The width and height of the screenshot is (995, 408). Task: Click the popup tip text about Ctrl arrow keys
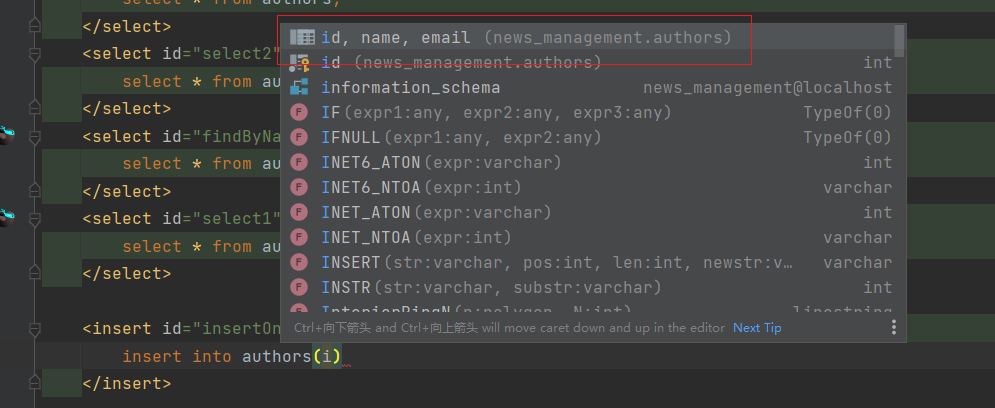(x=509, y=328)
